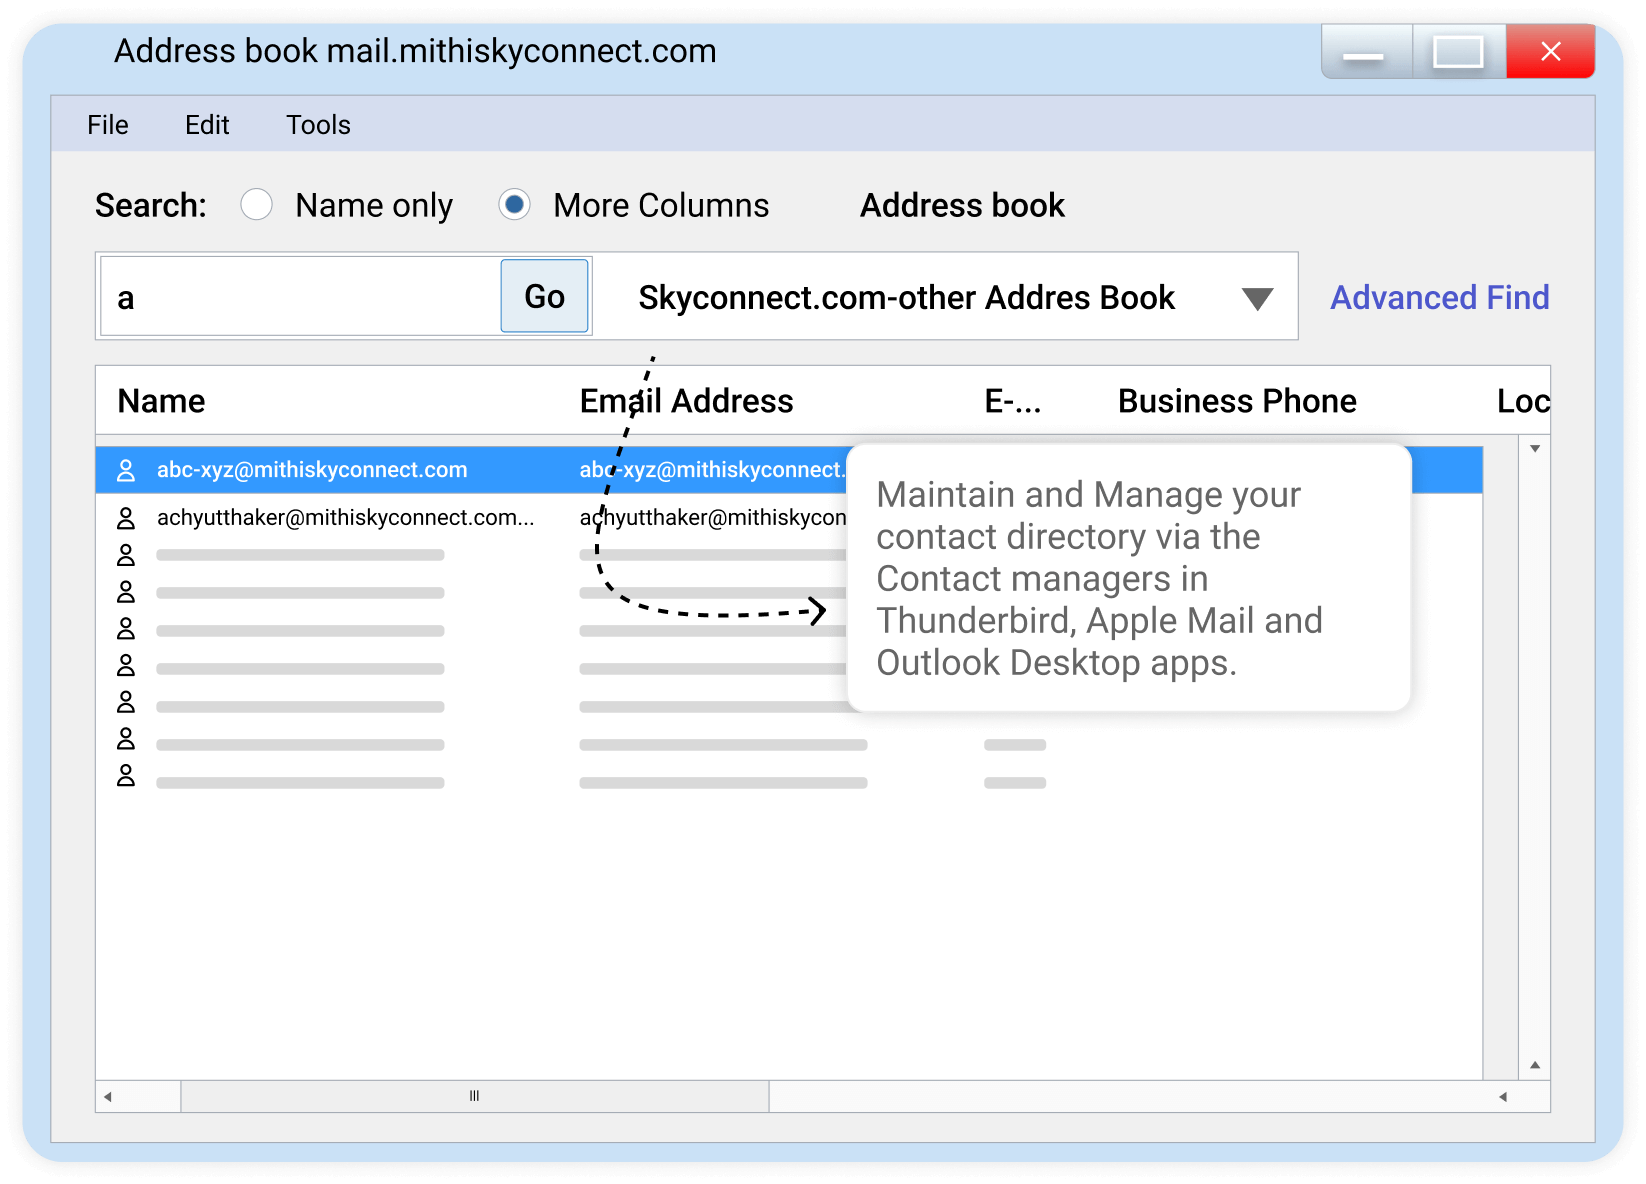Open the Edit menu

(x=207, y=125)
